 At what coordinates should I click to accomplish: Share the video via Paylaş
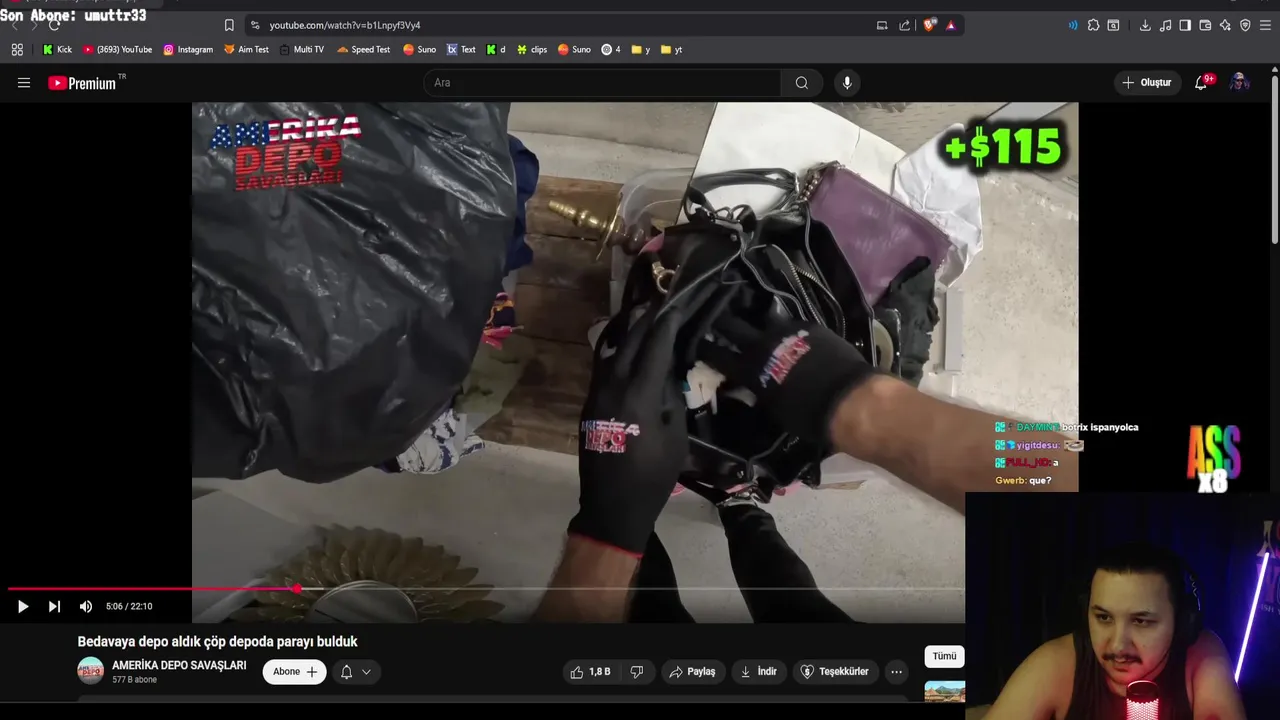(692, 672)
